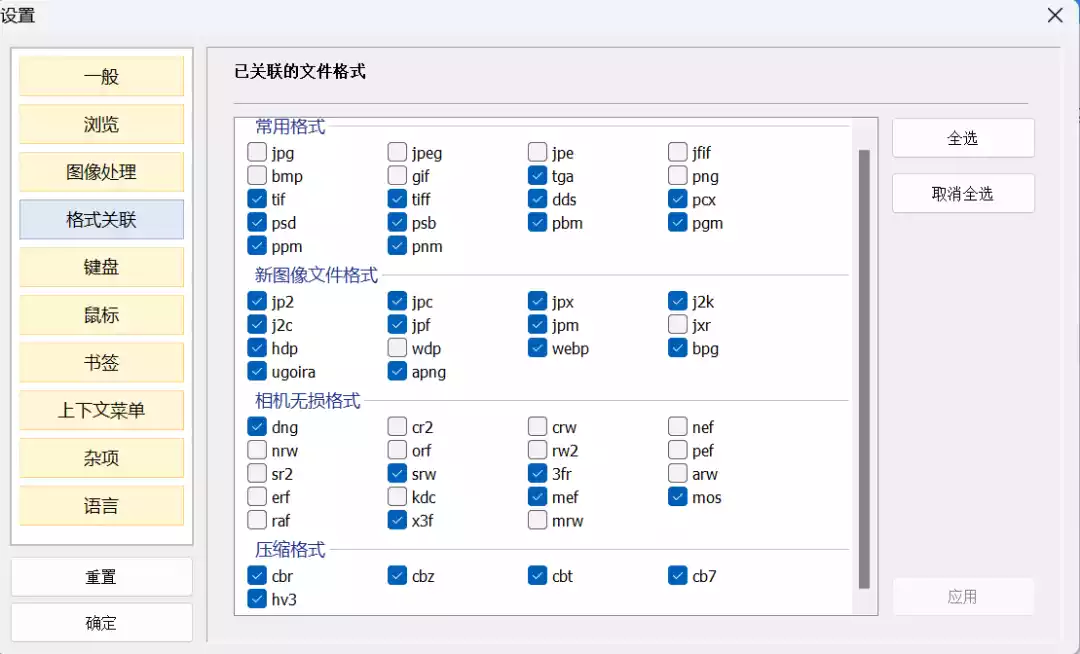Click the 取消全选 button
1080x654 pixels.
(x=963, y=193)
